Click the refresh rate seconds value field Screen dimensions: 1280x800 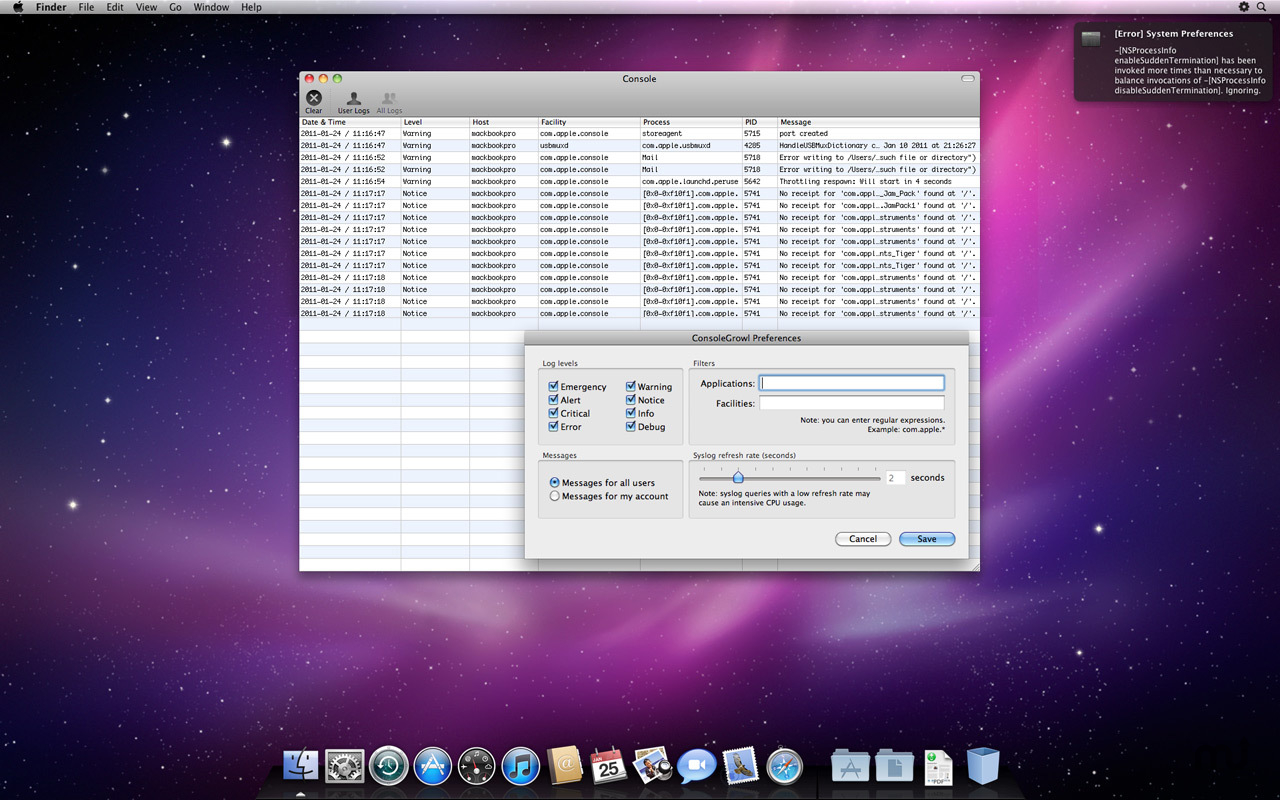tap(895, 478)
